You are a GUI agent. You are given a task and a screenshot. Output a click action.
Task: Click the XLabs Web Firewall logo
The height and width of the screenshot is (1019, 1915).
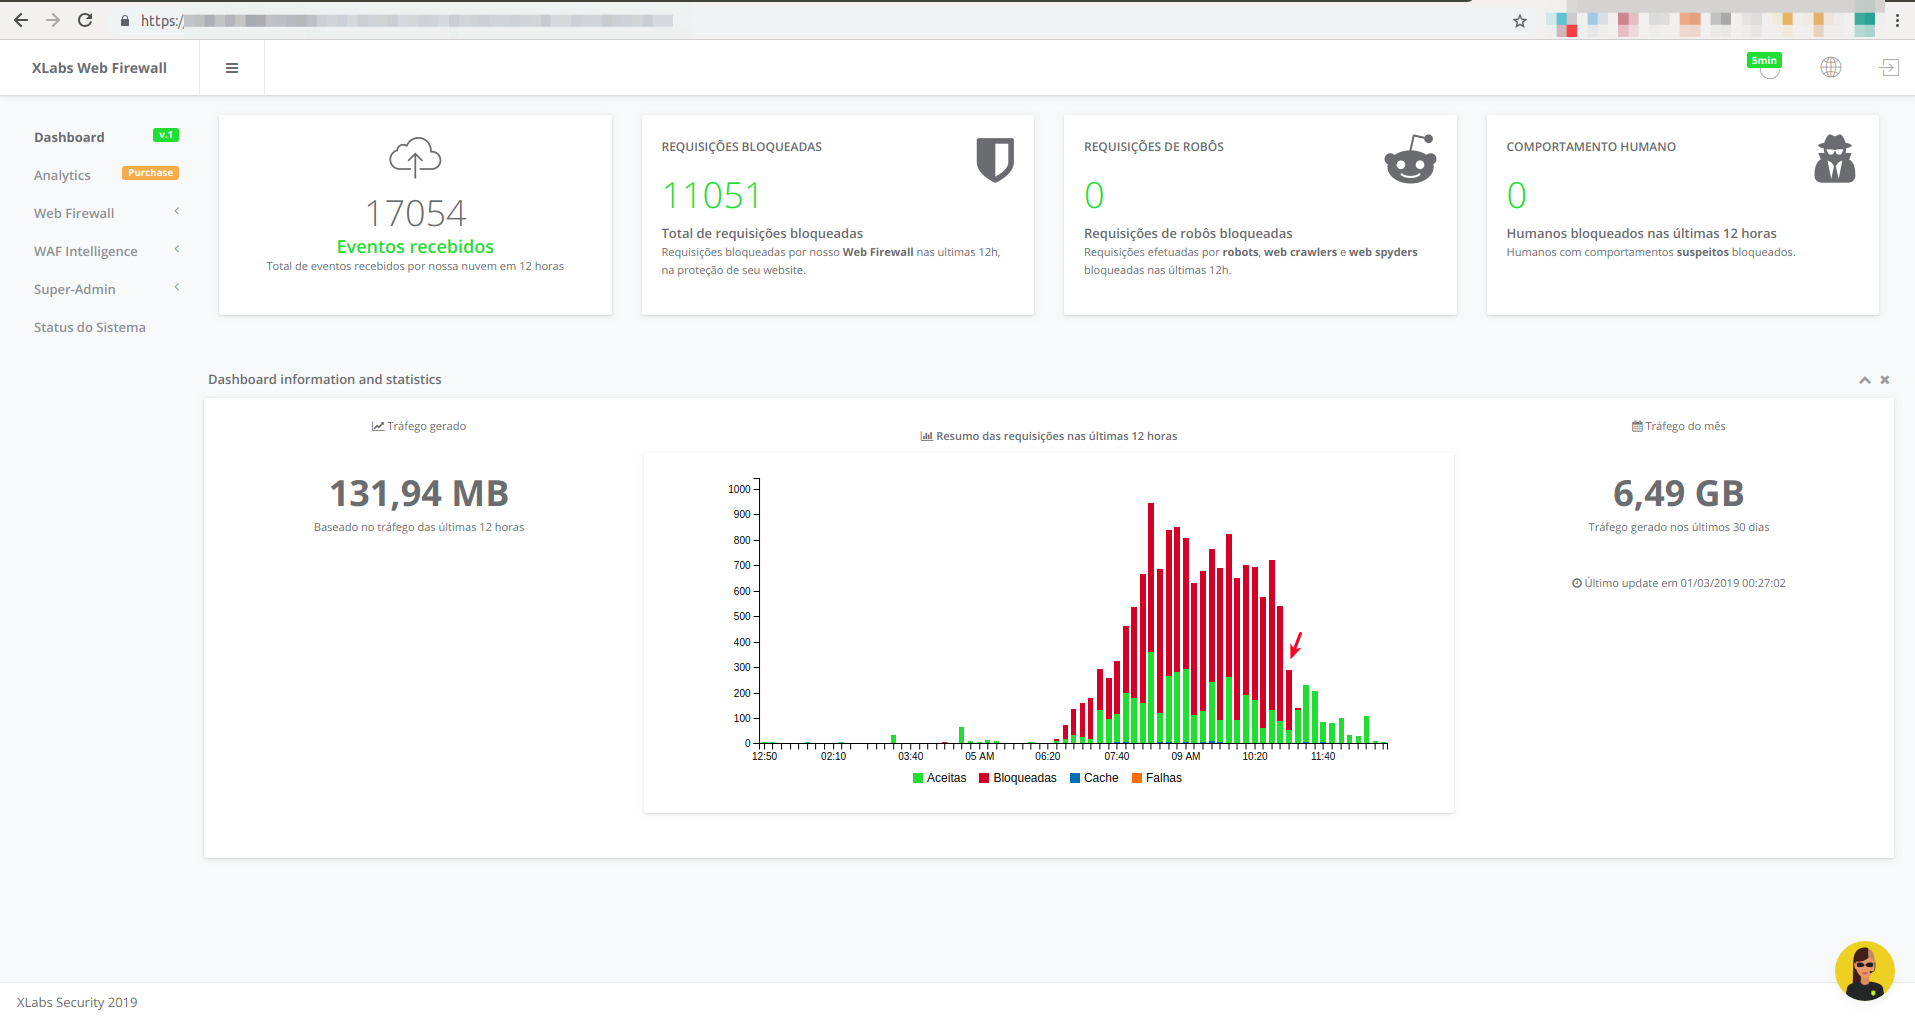point(99,68)
